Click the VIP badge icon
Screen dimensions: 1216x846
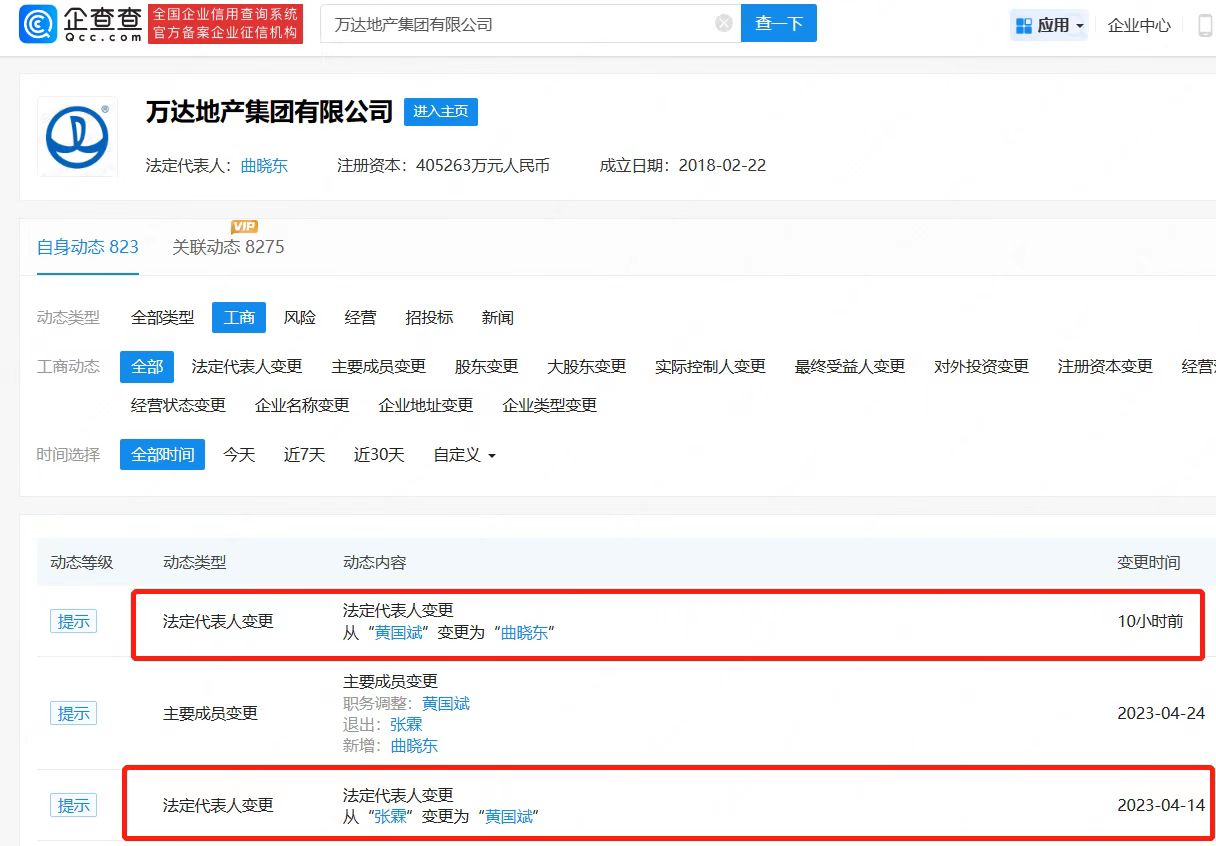[245, 226]
